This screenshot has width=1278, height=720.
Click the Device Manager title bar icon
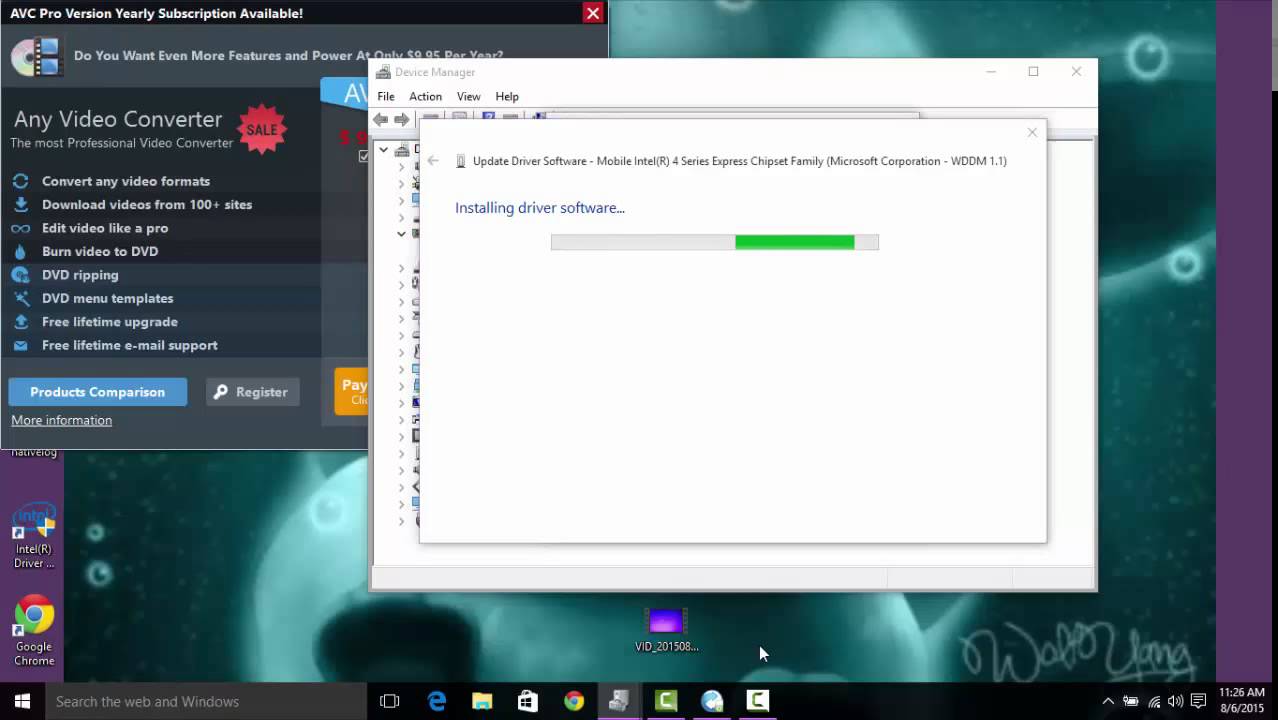pos(382,72)
